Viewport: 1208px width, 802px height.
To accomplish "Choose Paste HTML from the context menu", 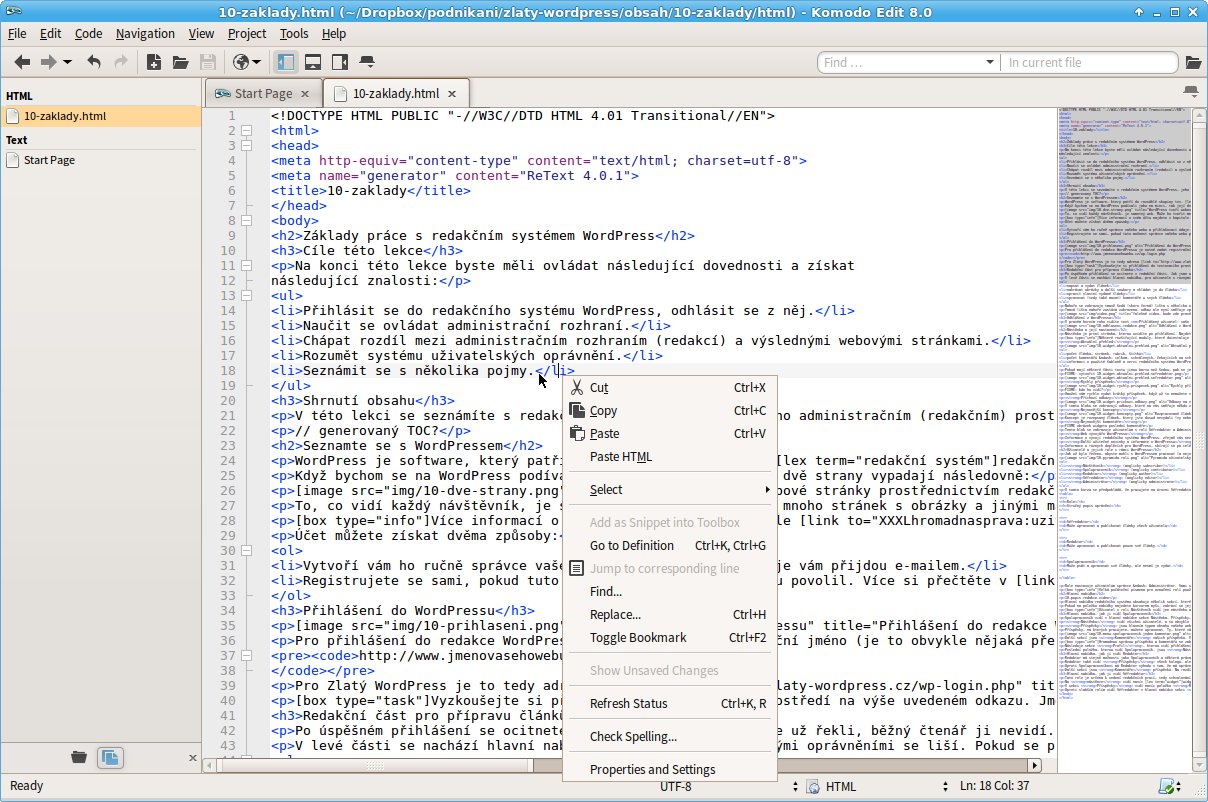I will (670, 457).
